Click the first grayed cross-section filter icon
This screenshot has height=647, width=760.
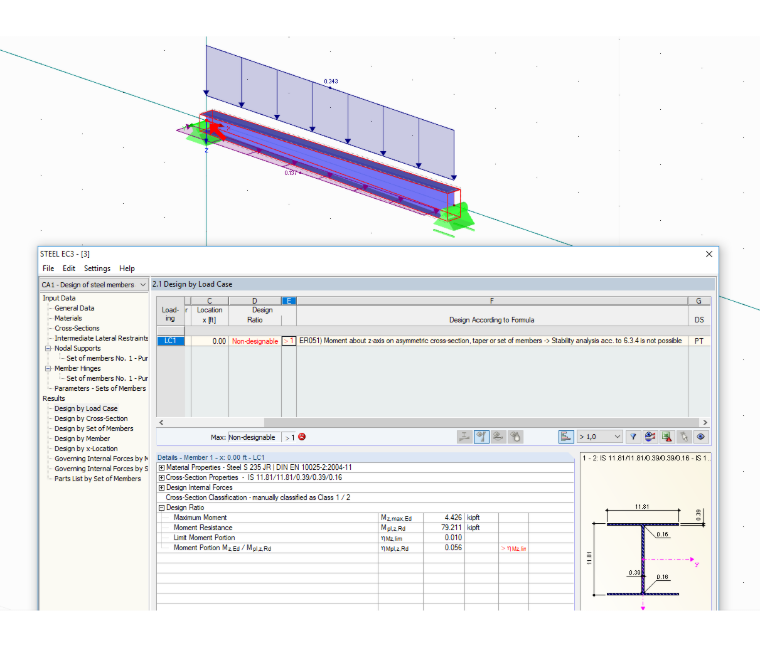pos(464,437)
